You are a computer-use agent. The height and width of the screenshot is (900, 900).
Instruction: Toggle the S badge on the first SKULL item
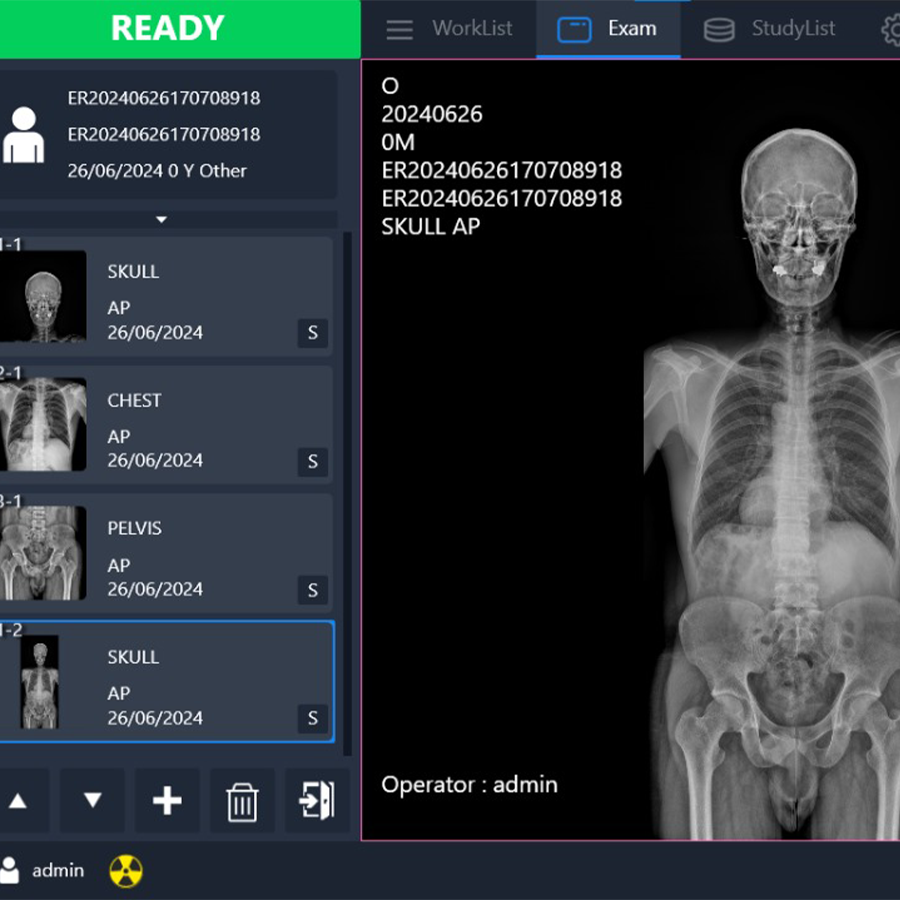pos(312,333)
